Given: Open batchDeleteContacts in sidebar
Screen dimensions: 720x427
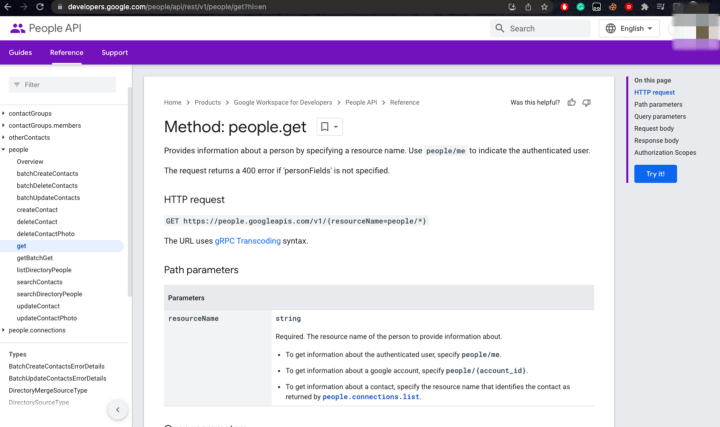Looking at the screenshot, I should coord(47,185).
